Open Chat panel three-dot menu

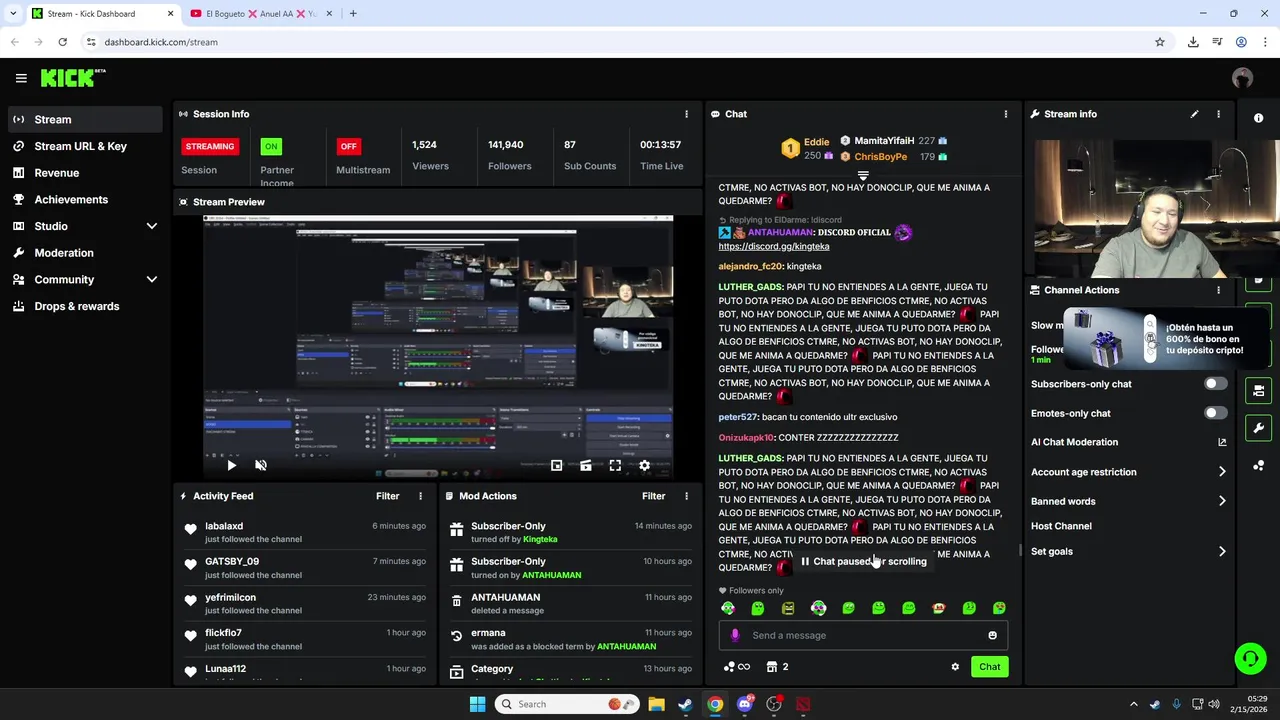point(1006,114)
